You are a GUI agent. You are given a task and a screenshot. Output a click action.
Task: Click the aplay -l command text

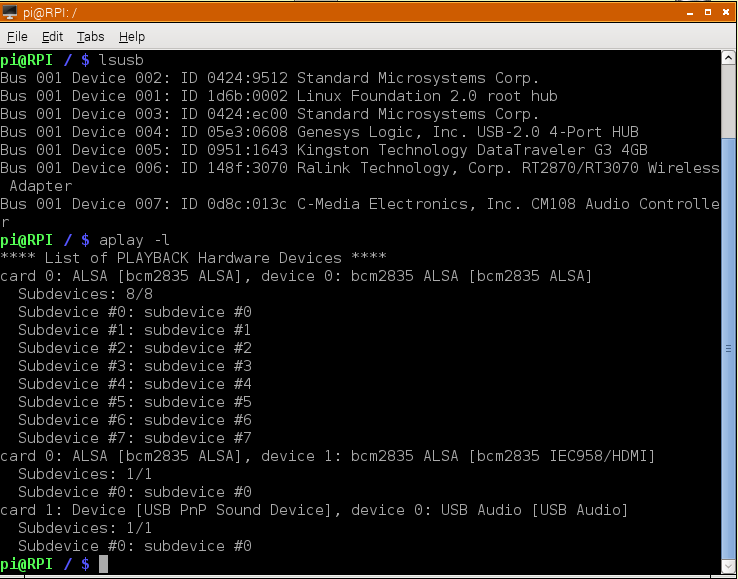(134, 240)
